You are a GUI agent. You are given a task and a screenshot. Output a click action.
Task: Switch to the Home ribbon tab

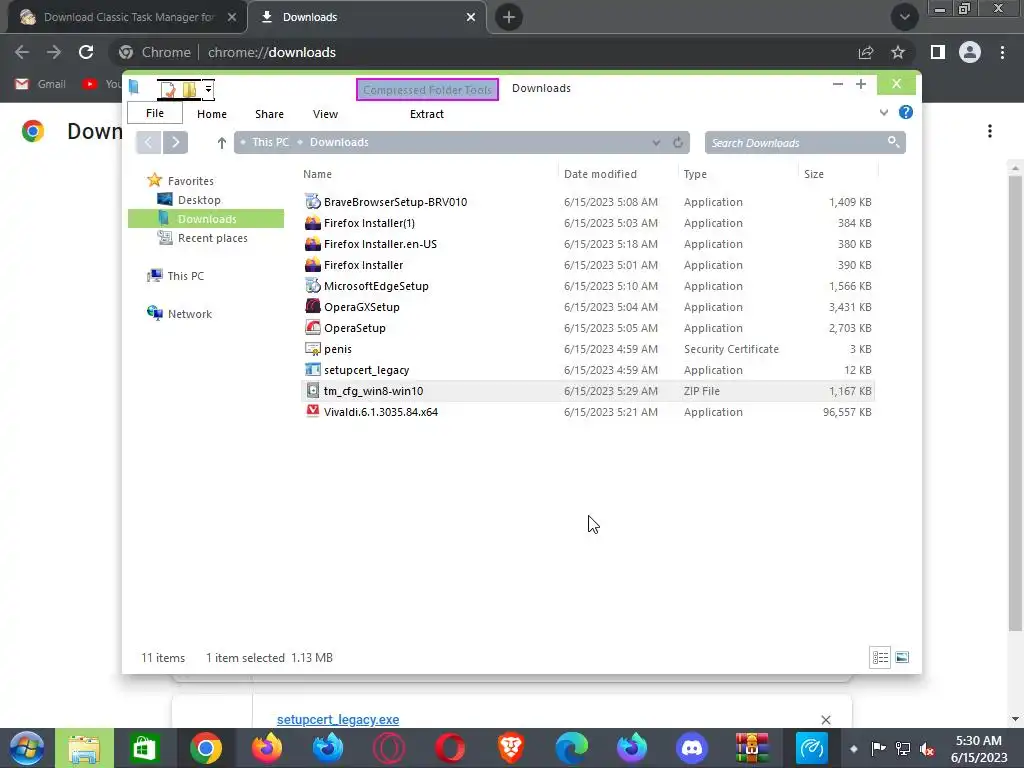point(212,114)
